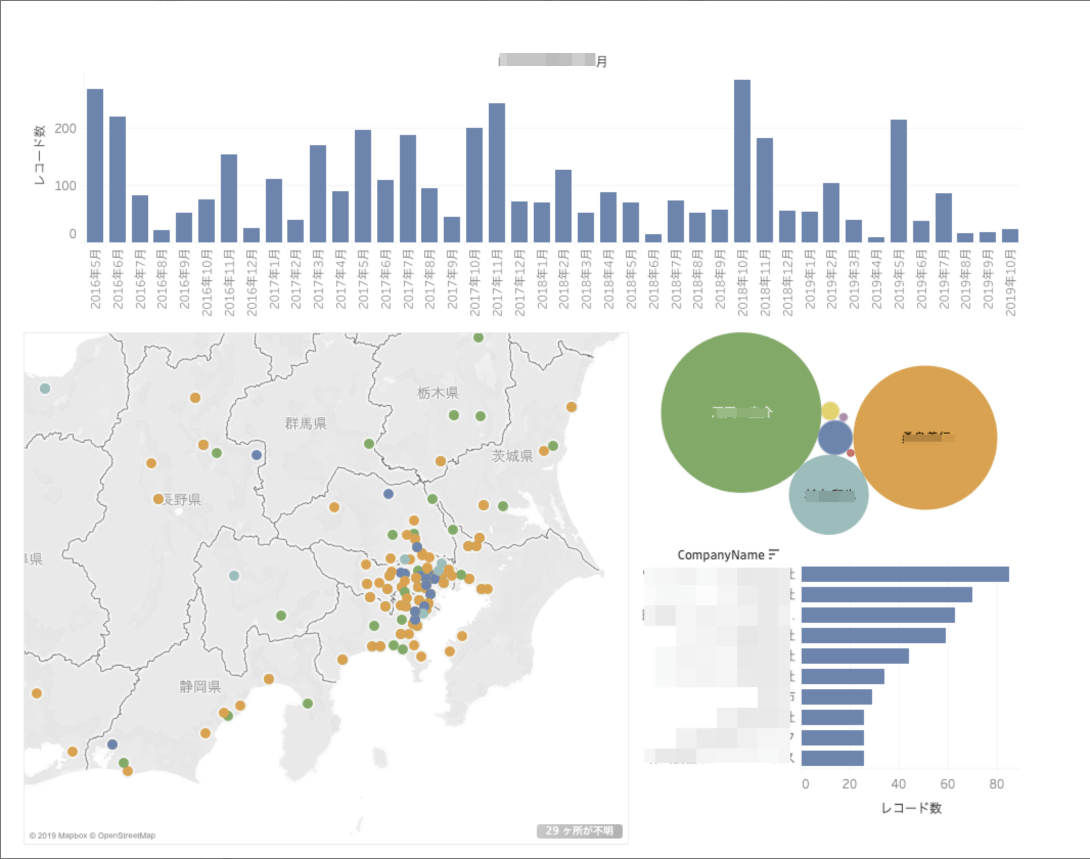
Task: Select the 2016年6月 bar
Action: click(117, 179)
